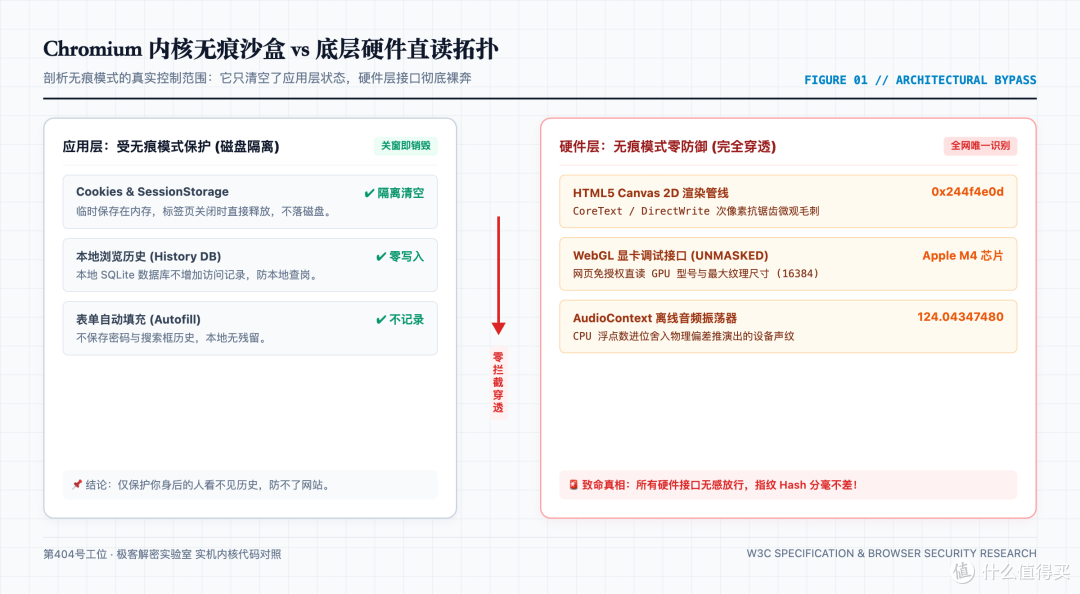Click the CPU 浮点数进位舍入 description line

[683, 336]
